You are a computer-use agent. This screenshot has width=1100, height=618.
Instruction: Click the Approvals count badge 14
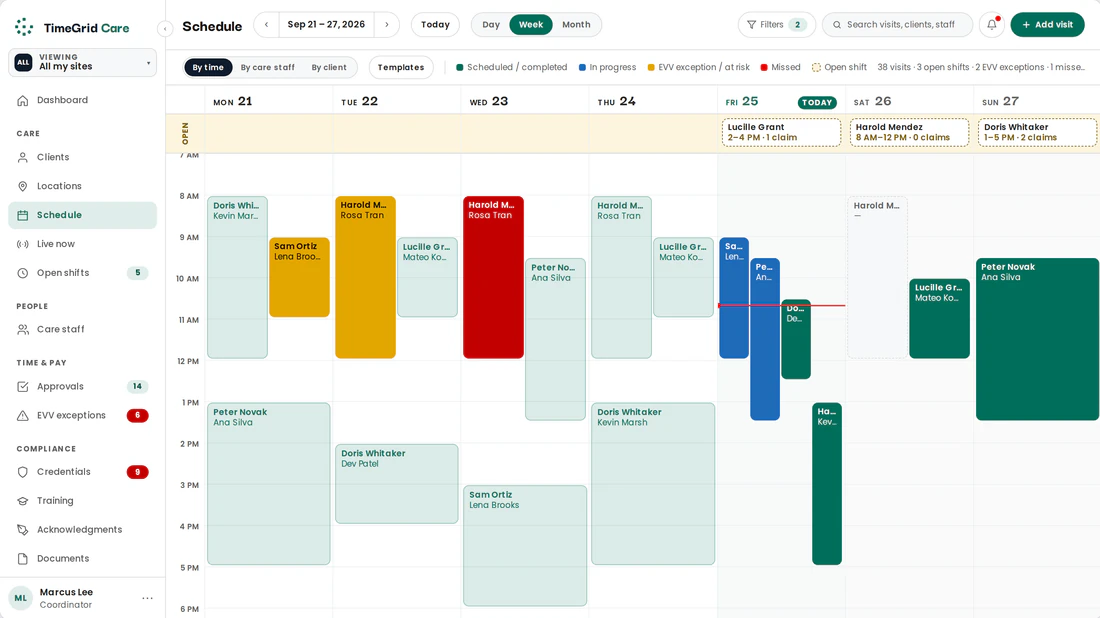coord(138,387)
